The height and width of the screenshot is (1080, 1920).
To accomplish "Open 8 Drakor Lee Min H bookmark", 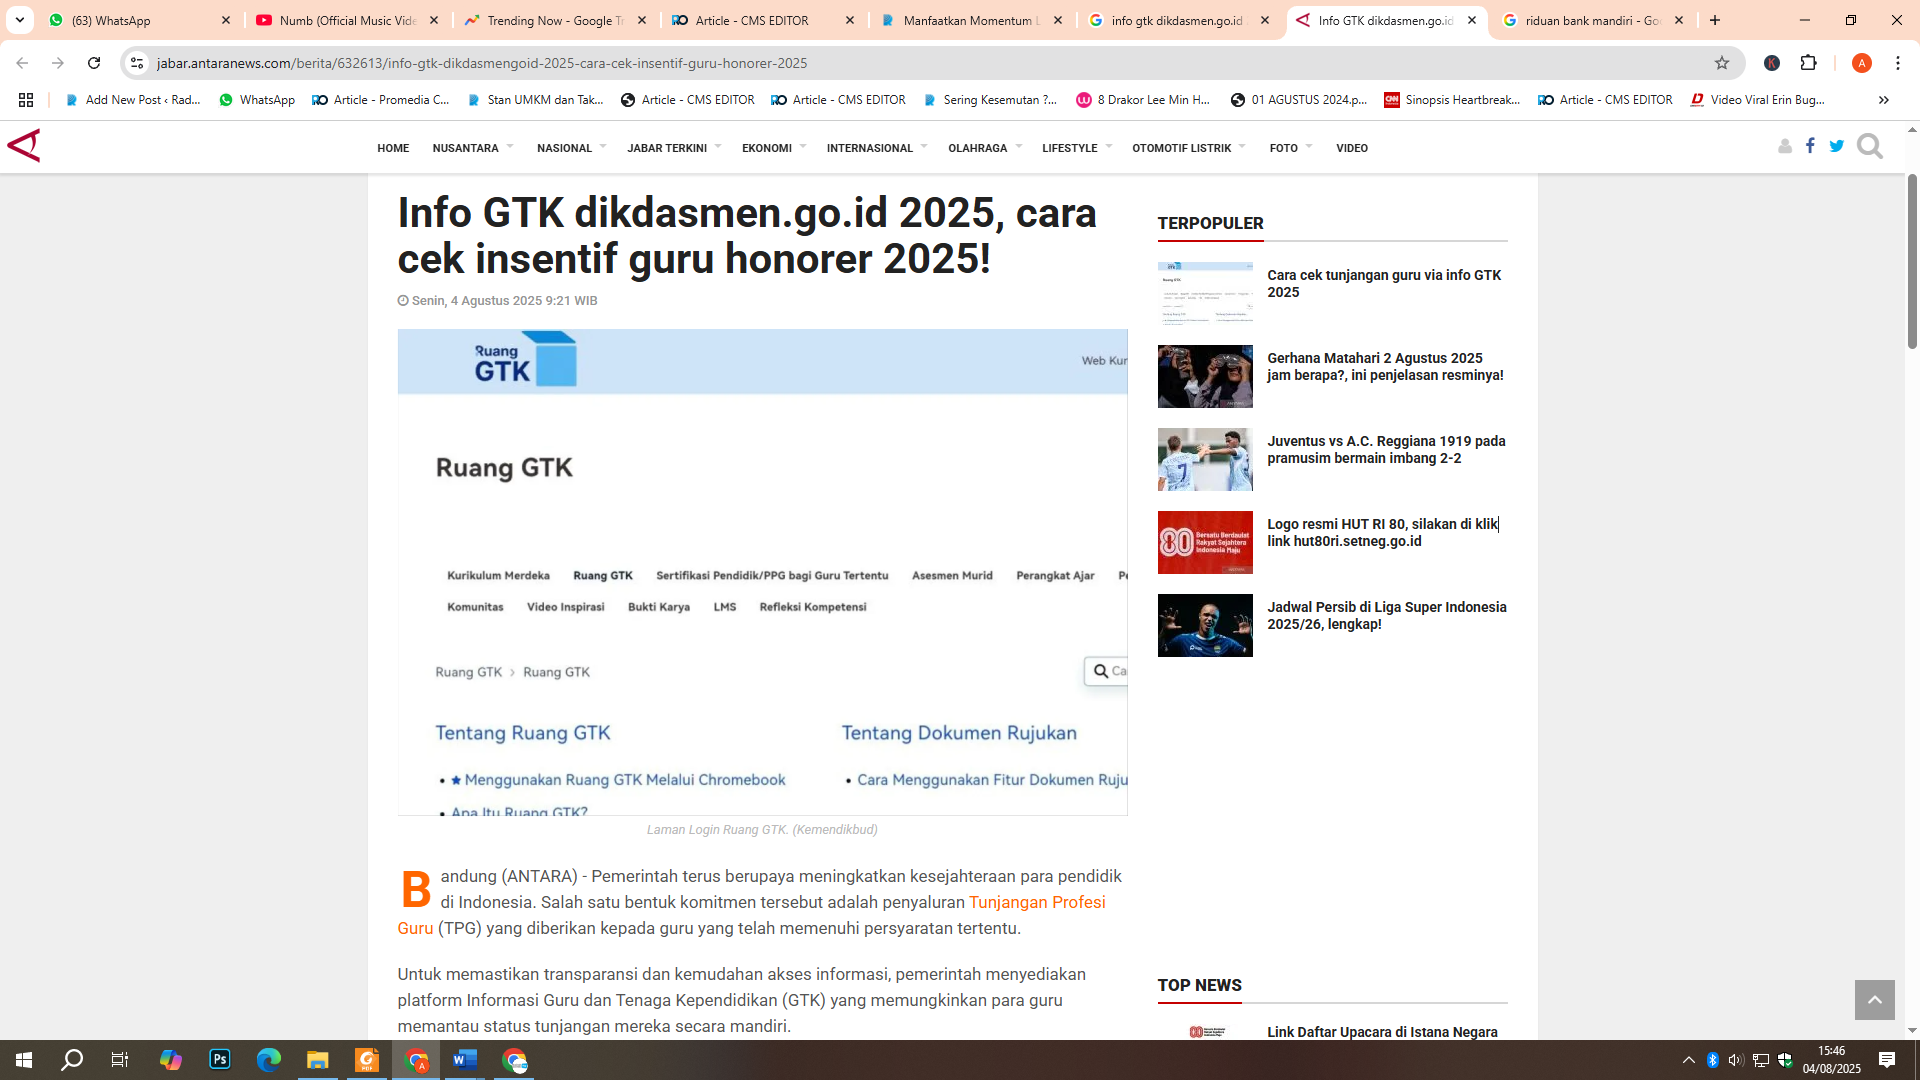I will [x=1144, y=100].
